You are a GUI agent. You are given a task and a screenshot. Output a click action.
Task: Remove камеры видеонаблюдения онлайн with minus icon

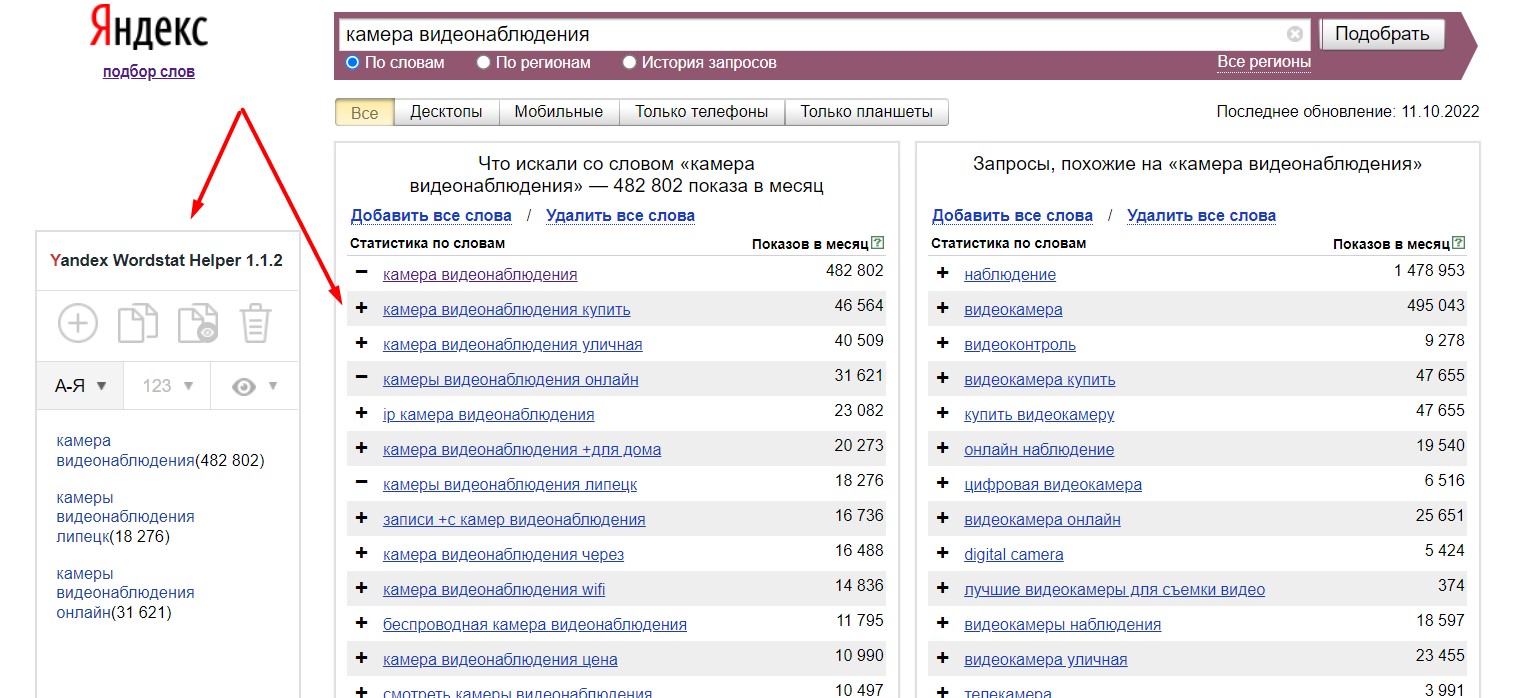[362, 378]
